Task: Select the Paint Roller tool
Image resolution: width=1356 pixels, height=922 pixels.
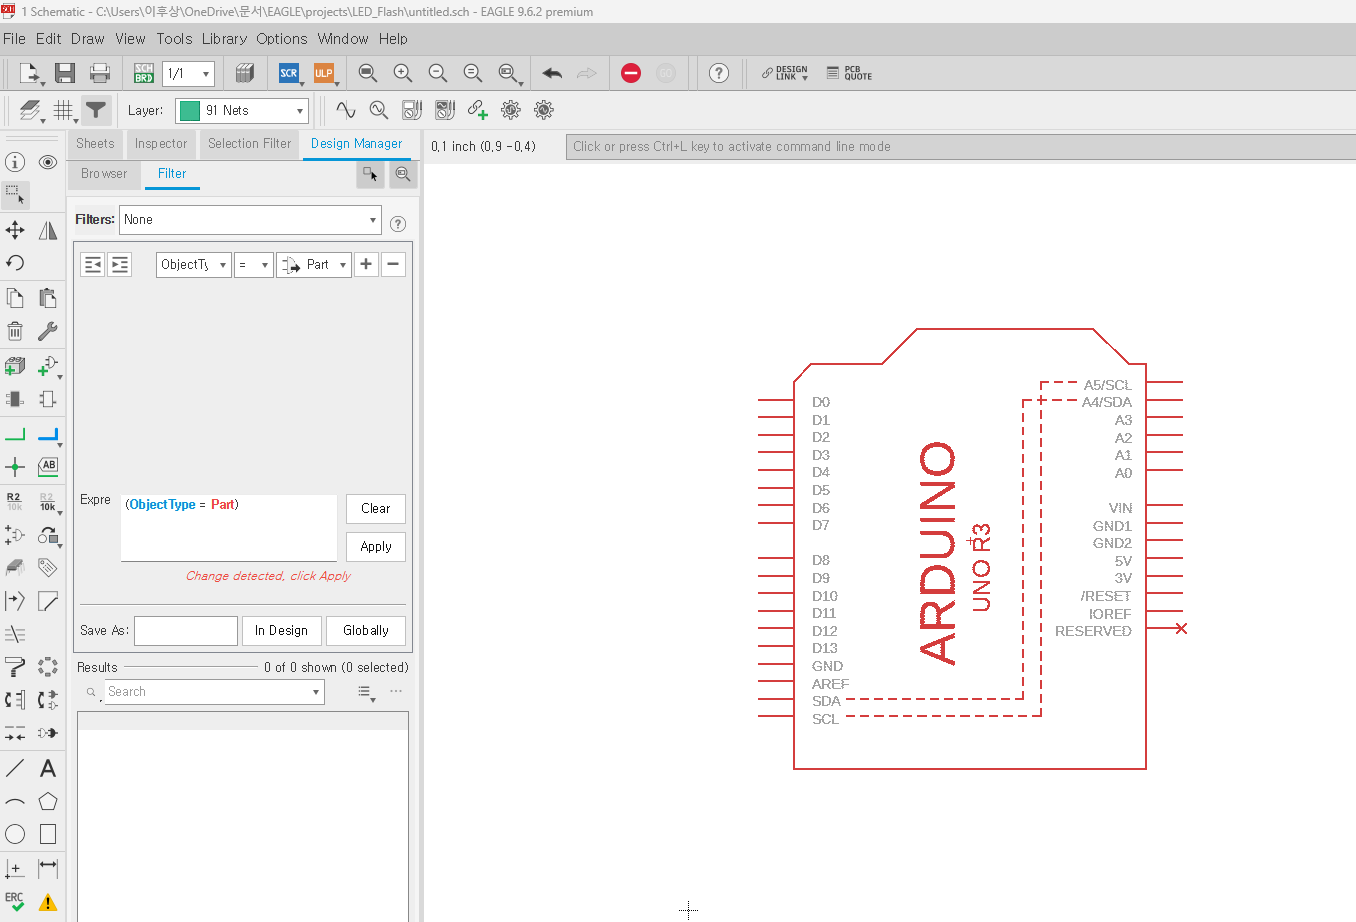Action: tap(15, 667)
